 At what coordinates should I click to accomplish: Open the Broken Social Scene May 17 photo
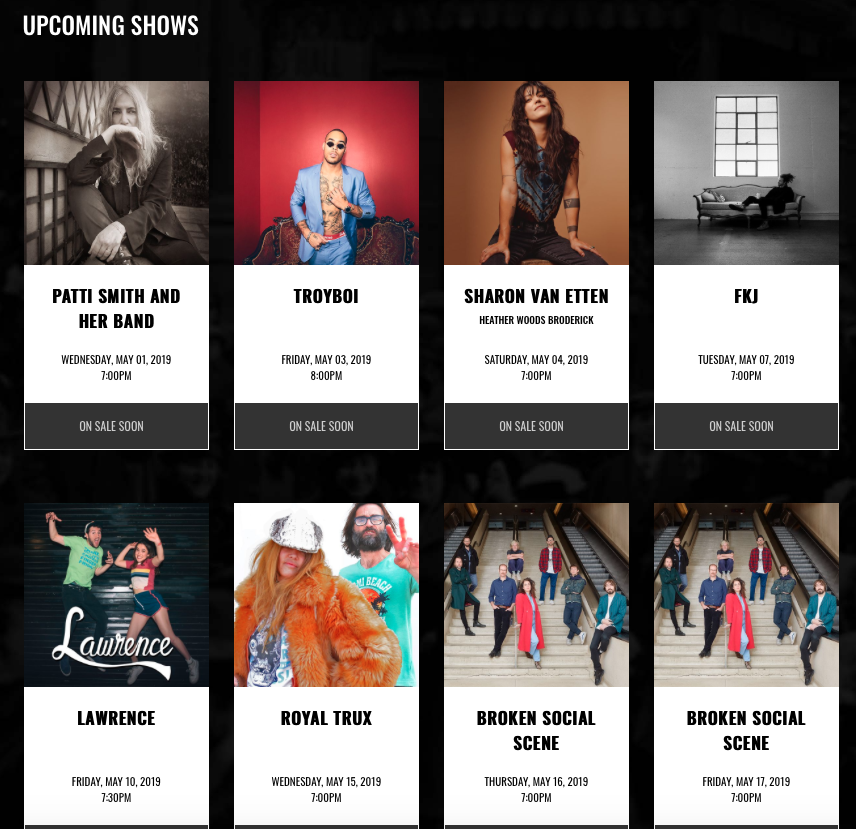[x=746, y=595]
